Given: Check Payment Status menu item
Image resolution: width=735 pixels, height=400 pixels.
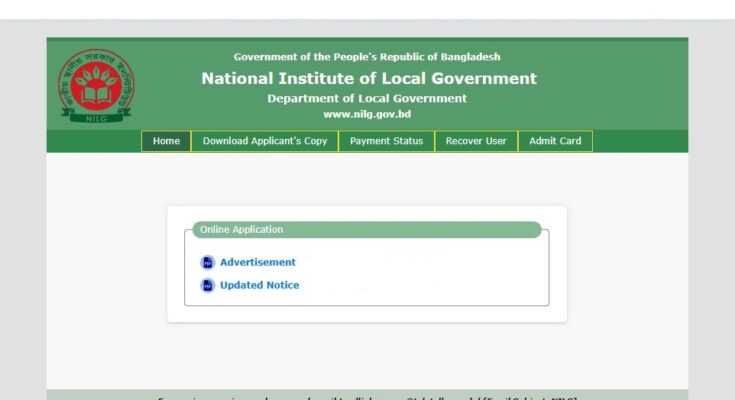Looking at the screenshot, I should (x=386, y=141).
